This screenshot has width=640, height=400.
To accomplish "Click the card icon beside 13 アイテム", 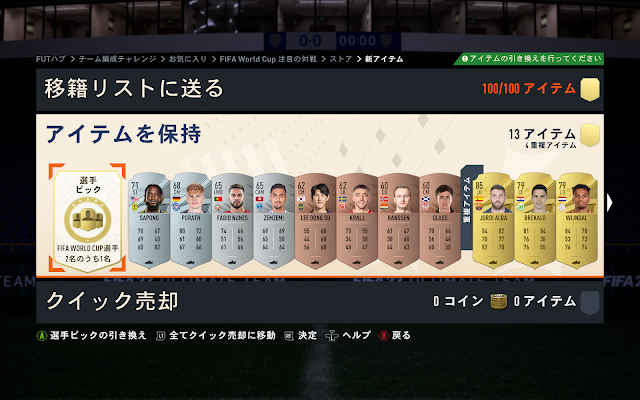I will 590,135.
